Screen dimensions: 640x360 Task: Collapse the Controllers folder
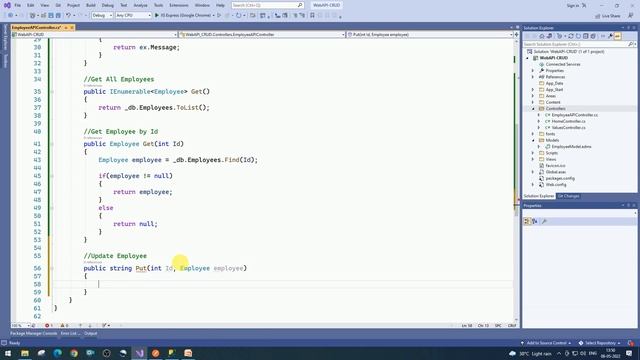533,109
